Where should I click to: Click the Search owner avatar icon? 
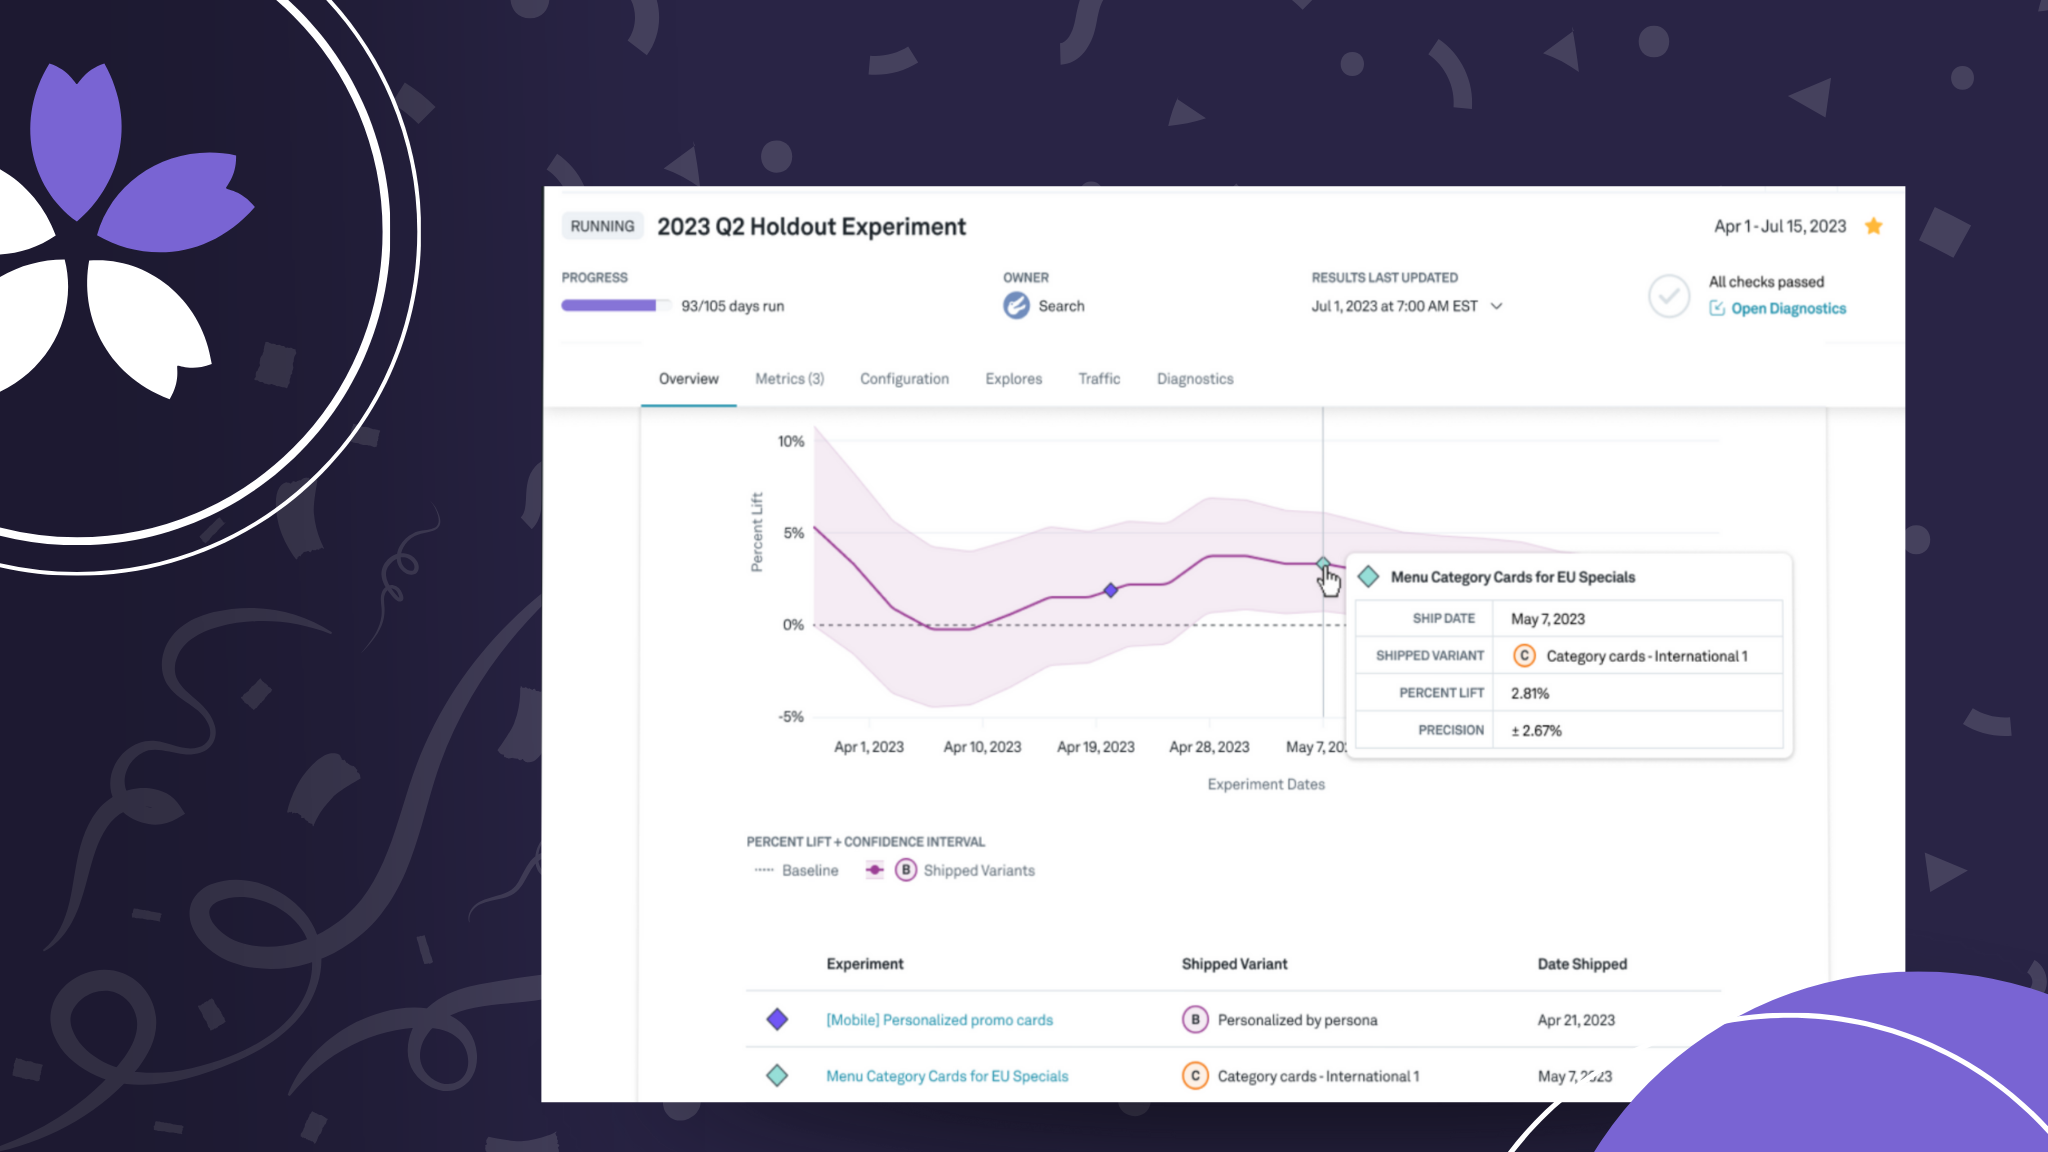coord(1016,306)
